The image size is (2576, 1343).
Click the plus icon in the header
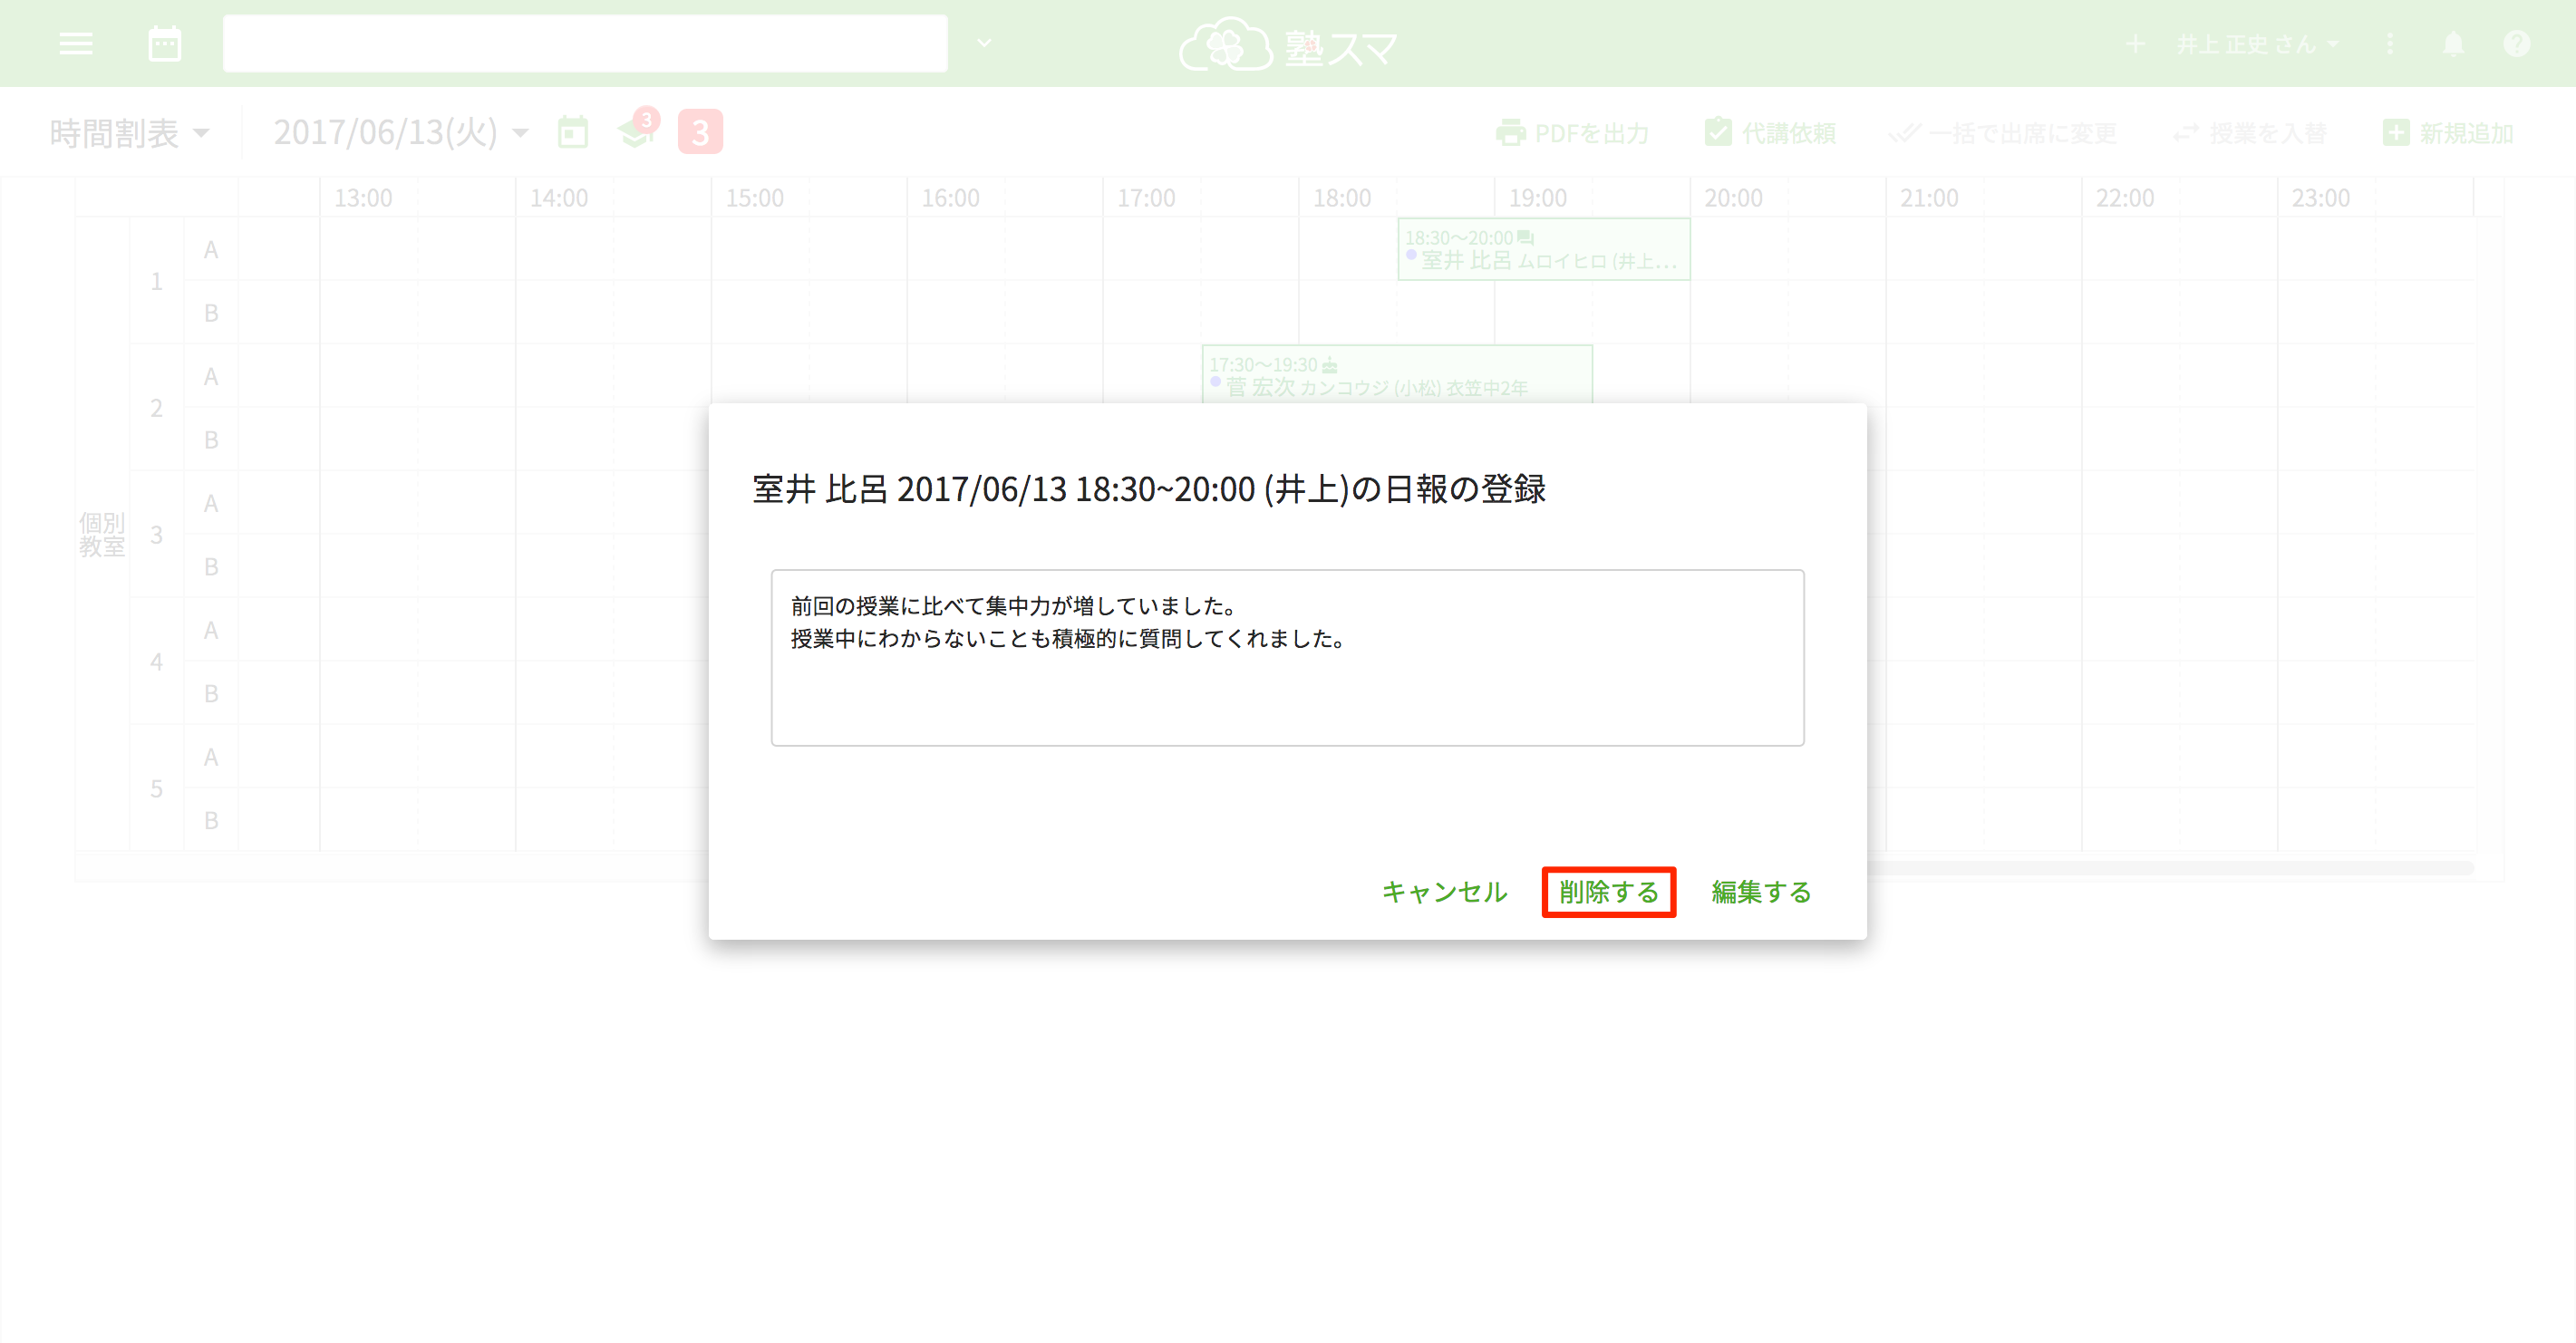pyautogui.click(x=2136, y=43)
